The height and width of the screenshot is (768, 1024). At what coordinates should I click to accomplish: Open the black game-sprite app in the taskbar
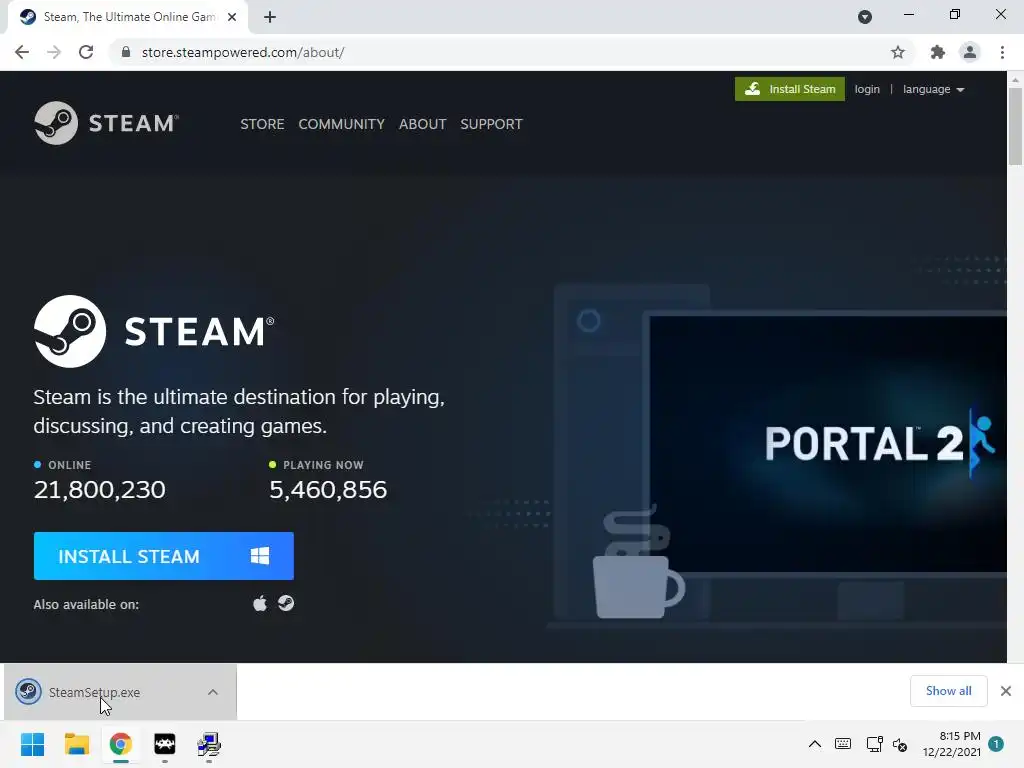coord(165,744)
